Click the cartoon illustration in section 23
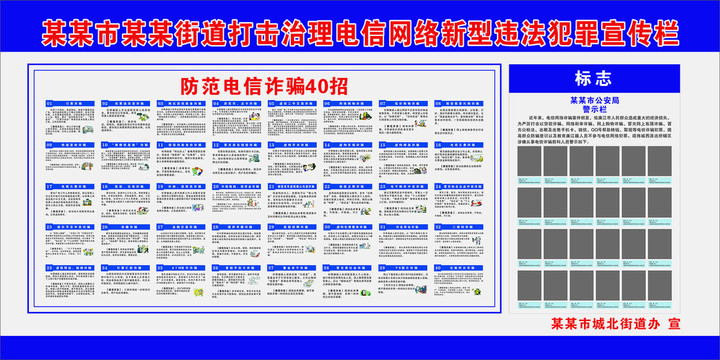This screenshot has width=720, height=360. pyautogui.click(x=420, y=209)
